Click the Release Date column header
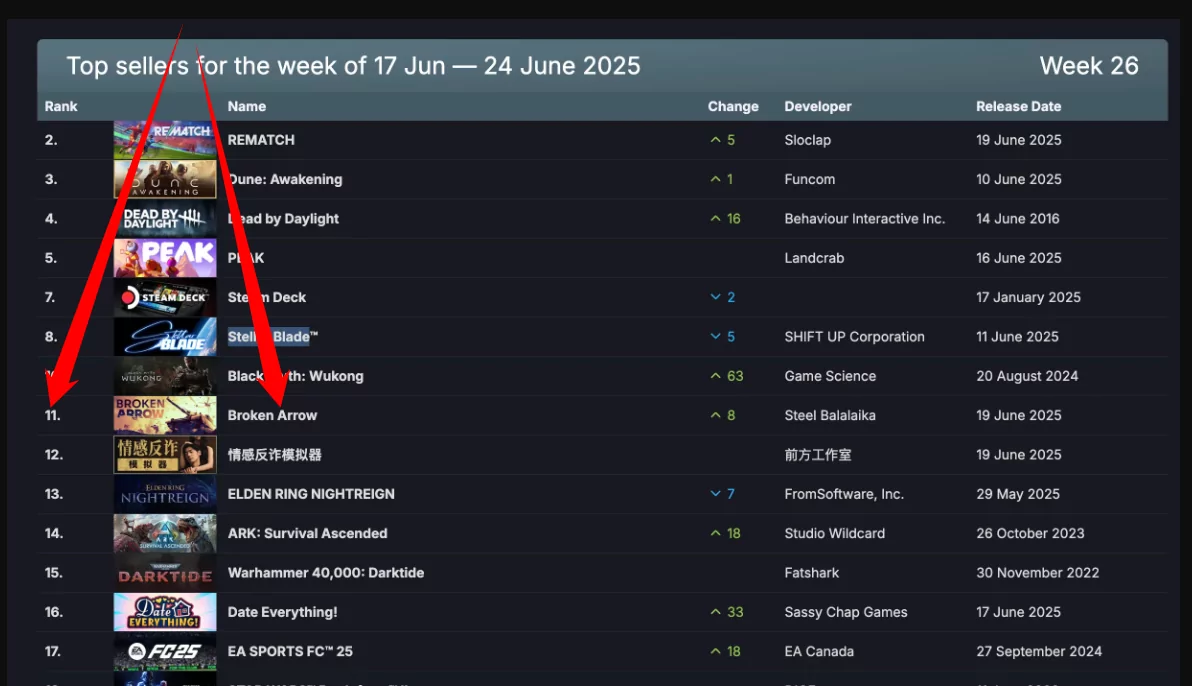Viewport: 1192px width, 686px height. pos(1019,106)
